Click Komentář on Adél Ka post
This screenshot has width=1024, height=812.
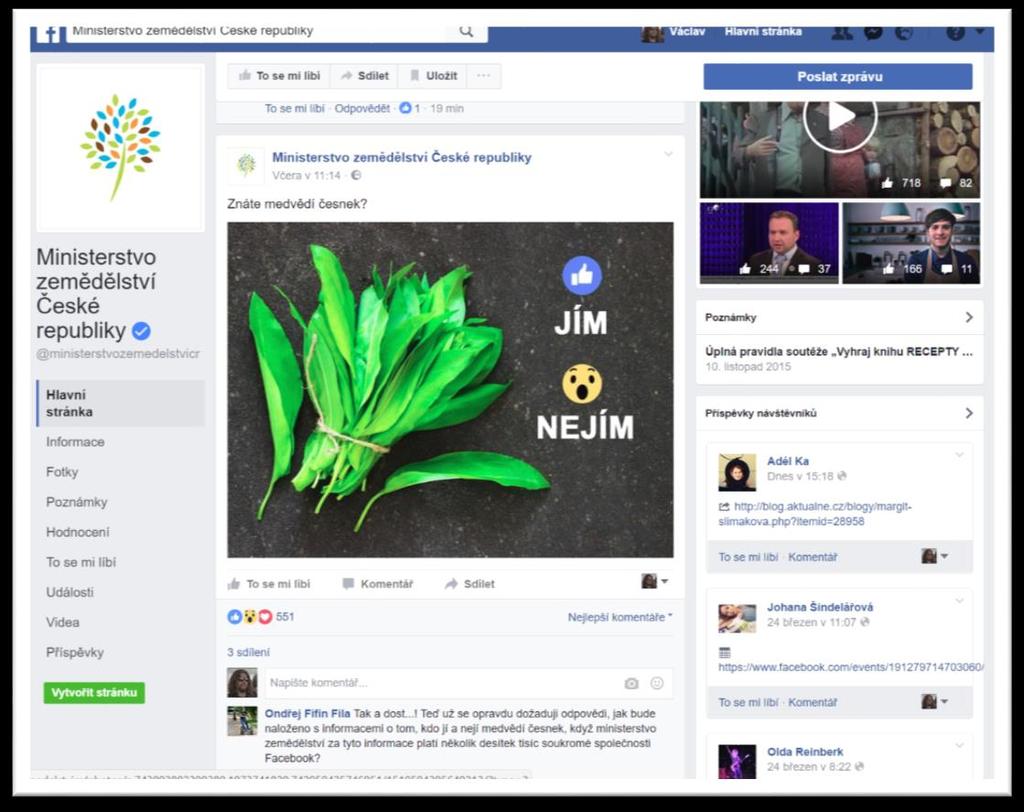tap(812, 557)
